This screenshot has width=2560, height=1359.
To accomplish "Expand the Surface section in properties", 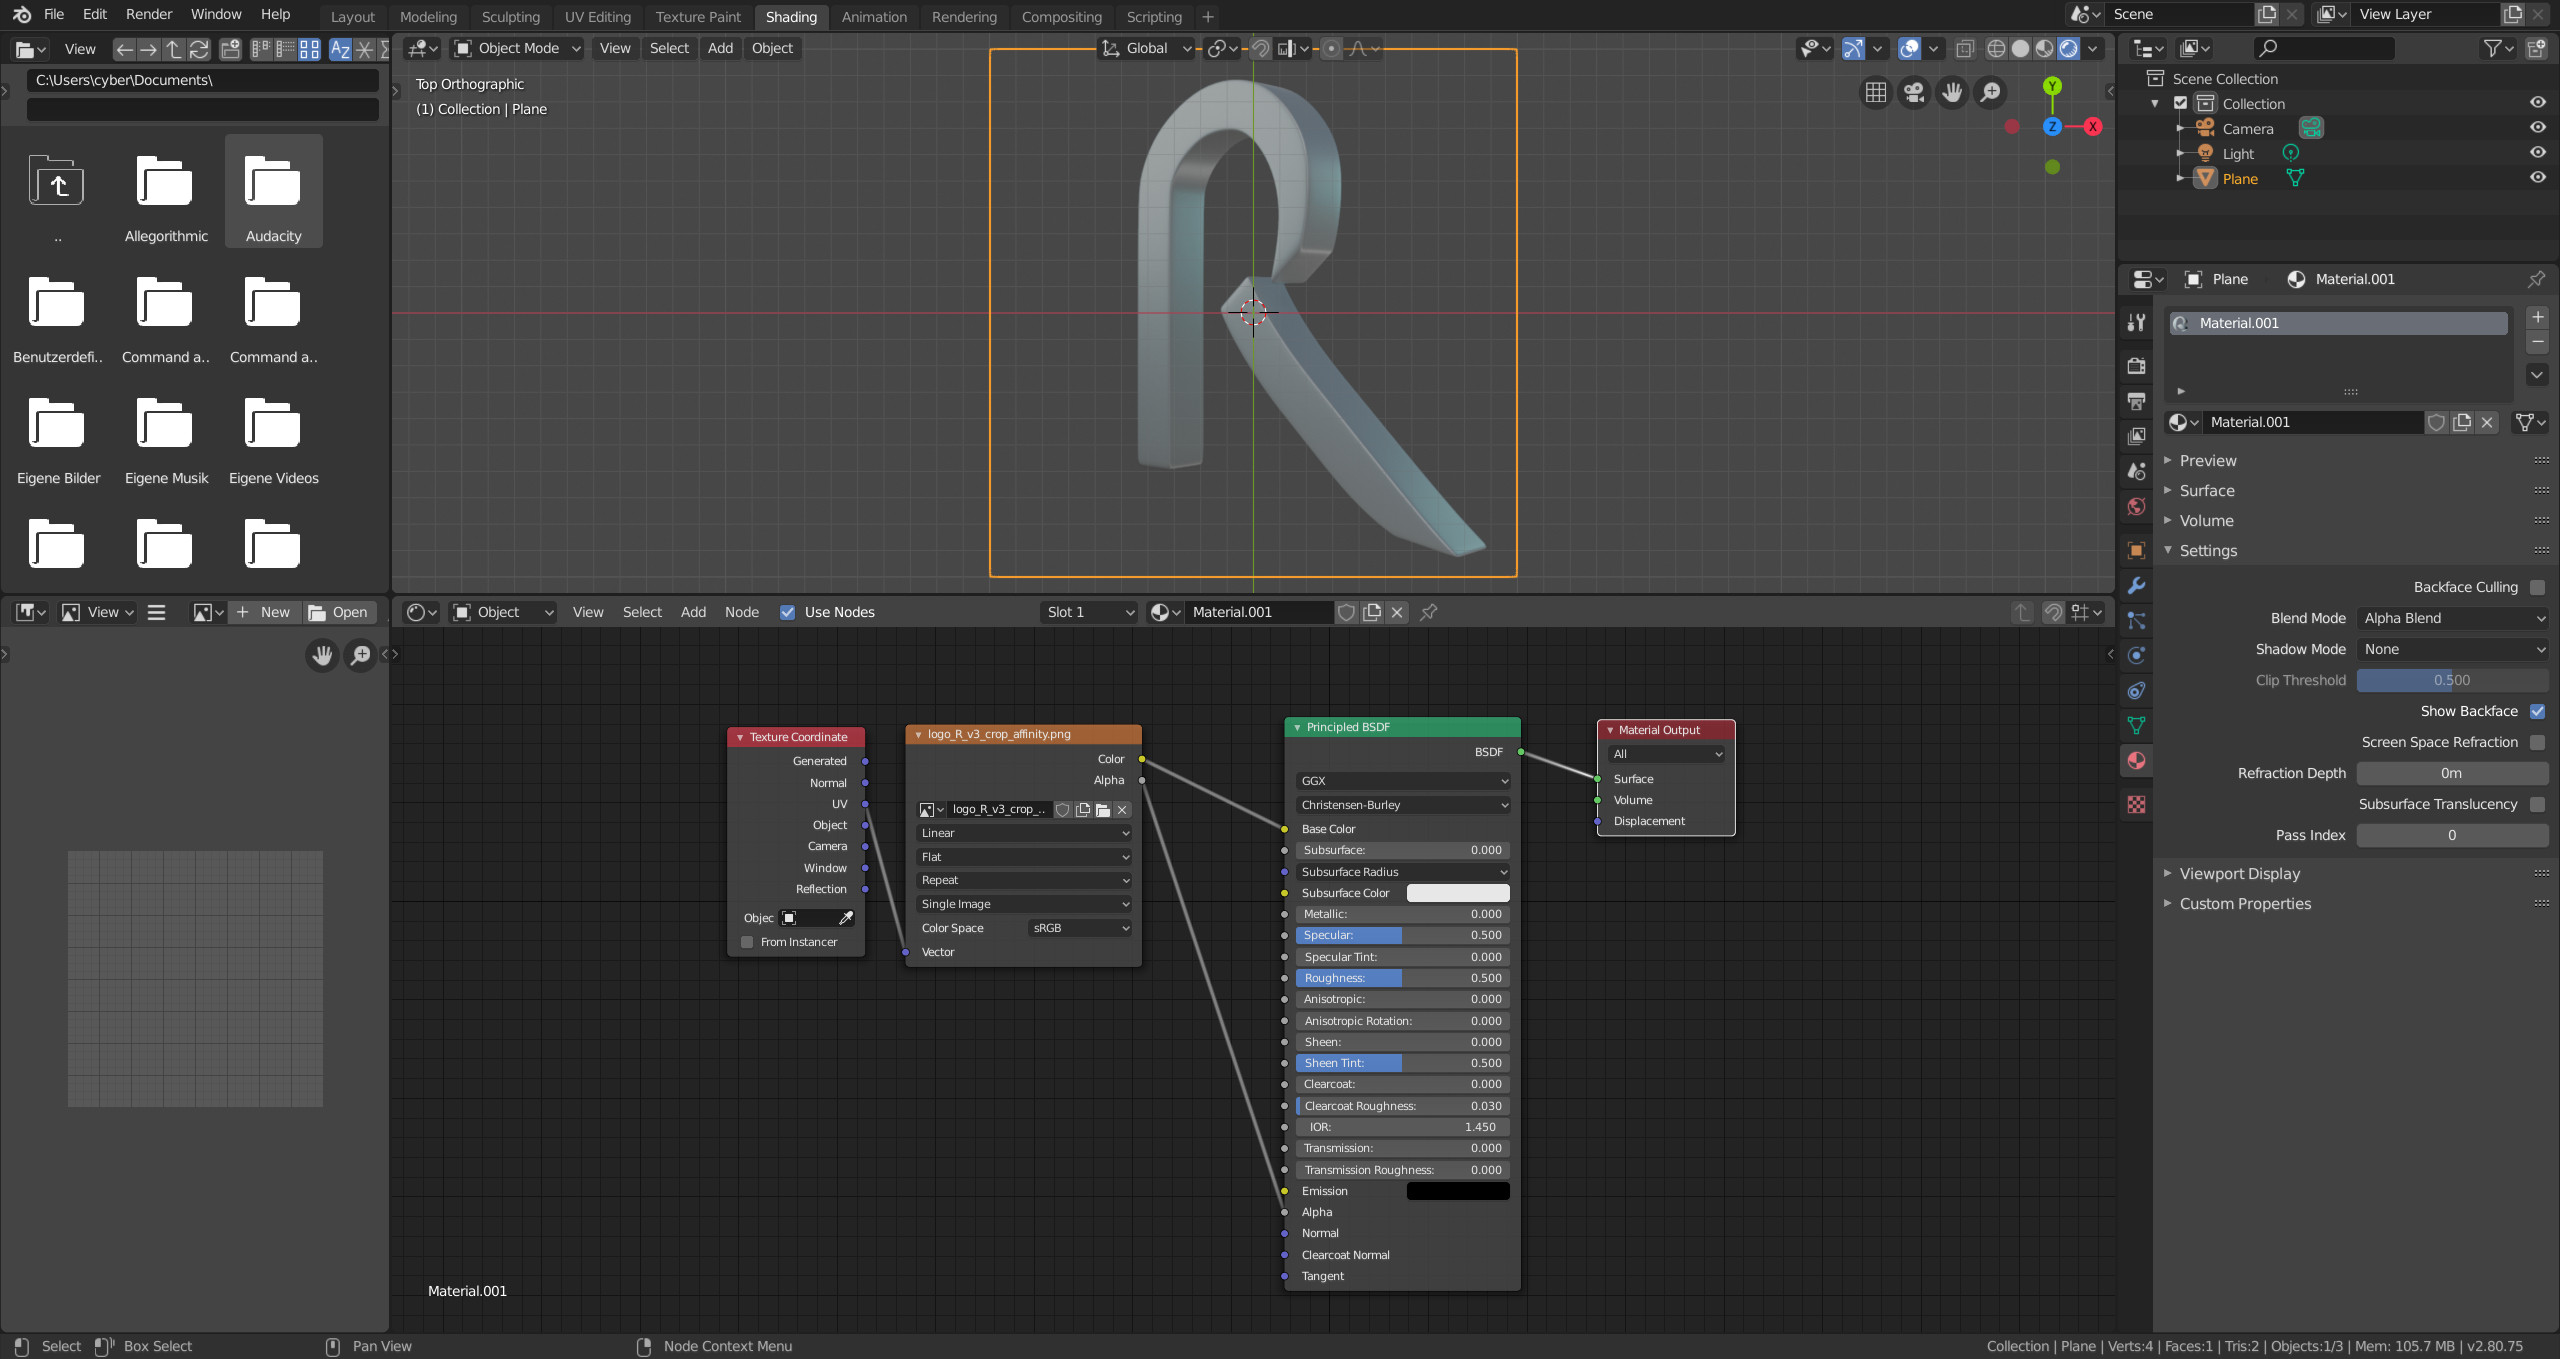I will tap(2206, 489).
